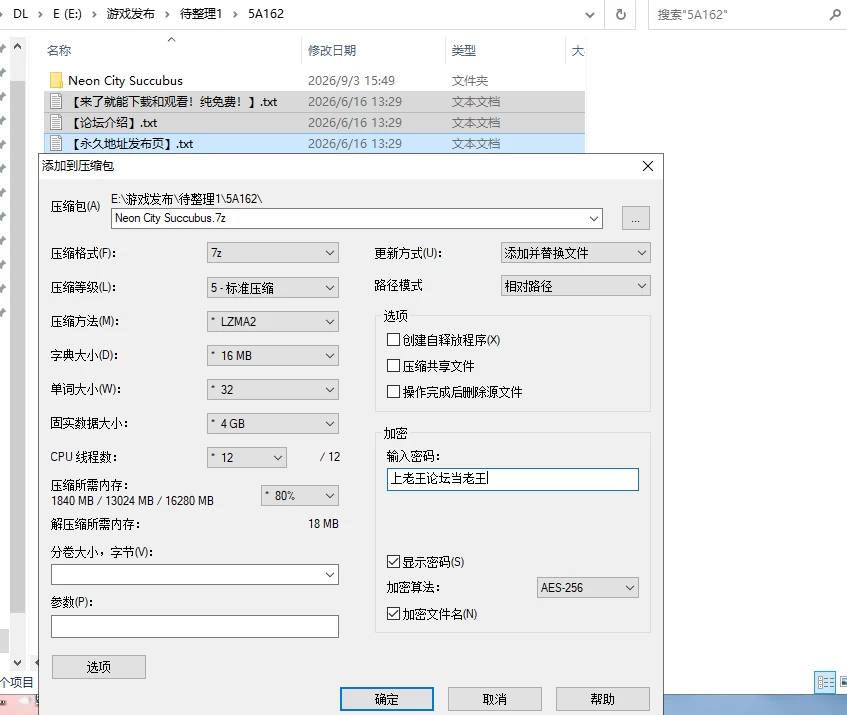This screenshot has width=847, height=715.
Task: Click the 帮助 button
Action: pos(603,699)
